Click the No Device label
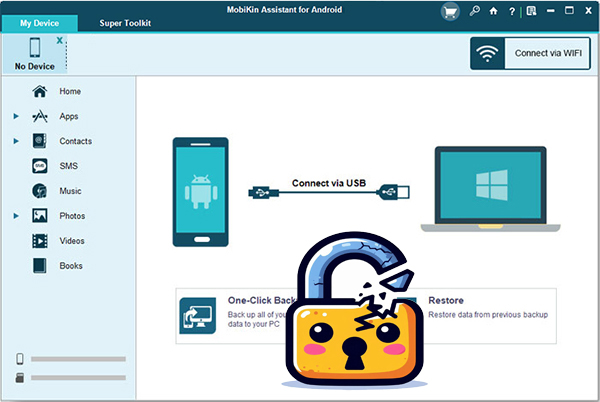 (35, 67)
